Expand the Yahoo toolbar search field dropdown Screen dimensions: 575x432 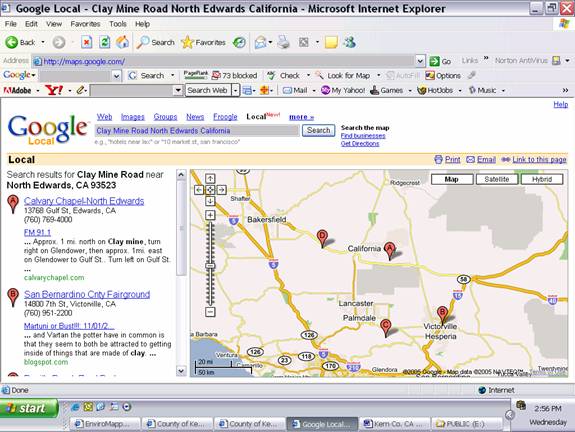178,90
